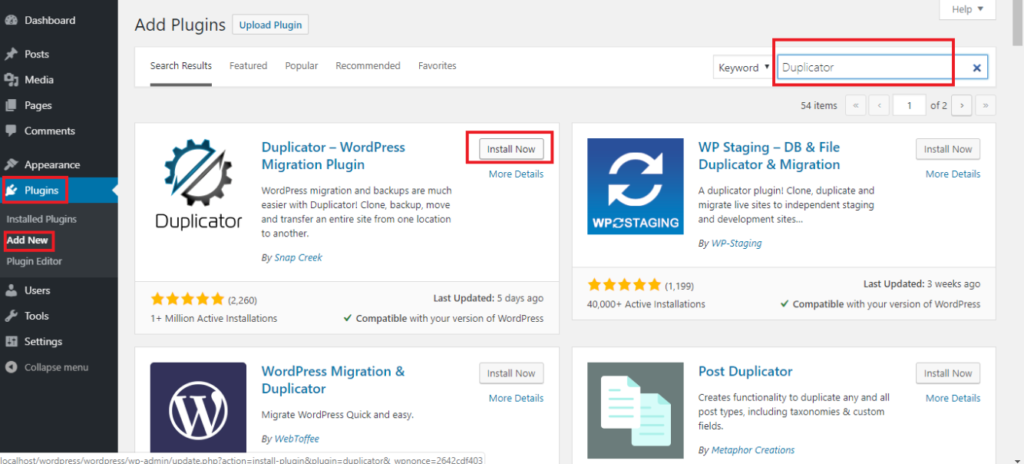Open author link WebToffee
Viewport: 1024px width, 464px height.
296,439
